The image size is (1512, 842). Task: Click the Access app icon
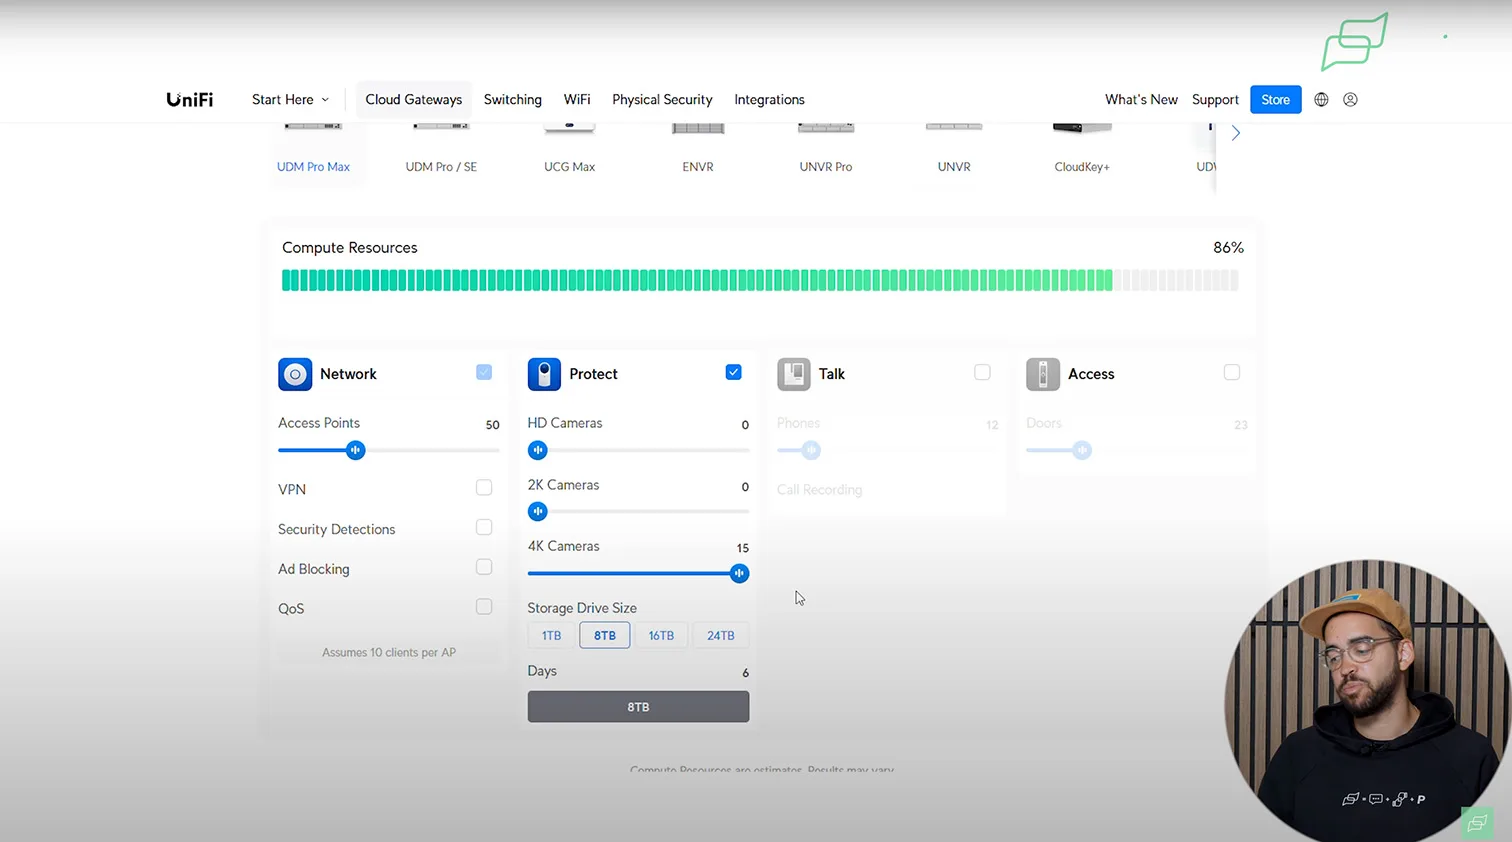tap(1043, 374)
